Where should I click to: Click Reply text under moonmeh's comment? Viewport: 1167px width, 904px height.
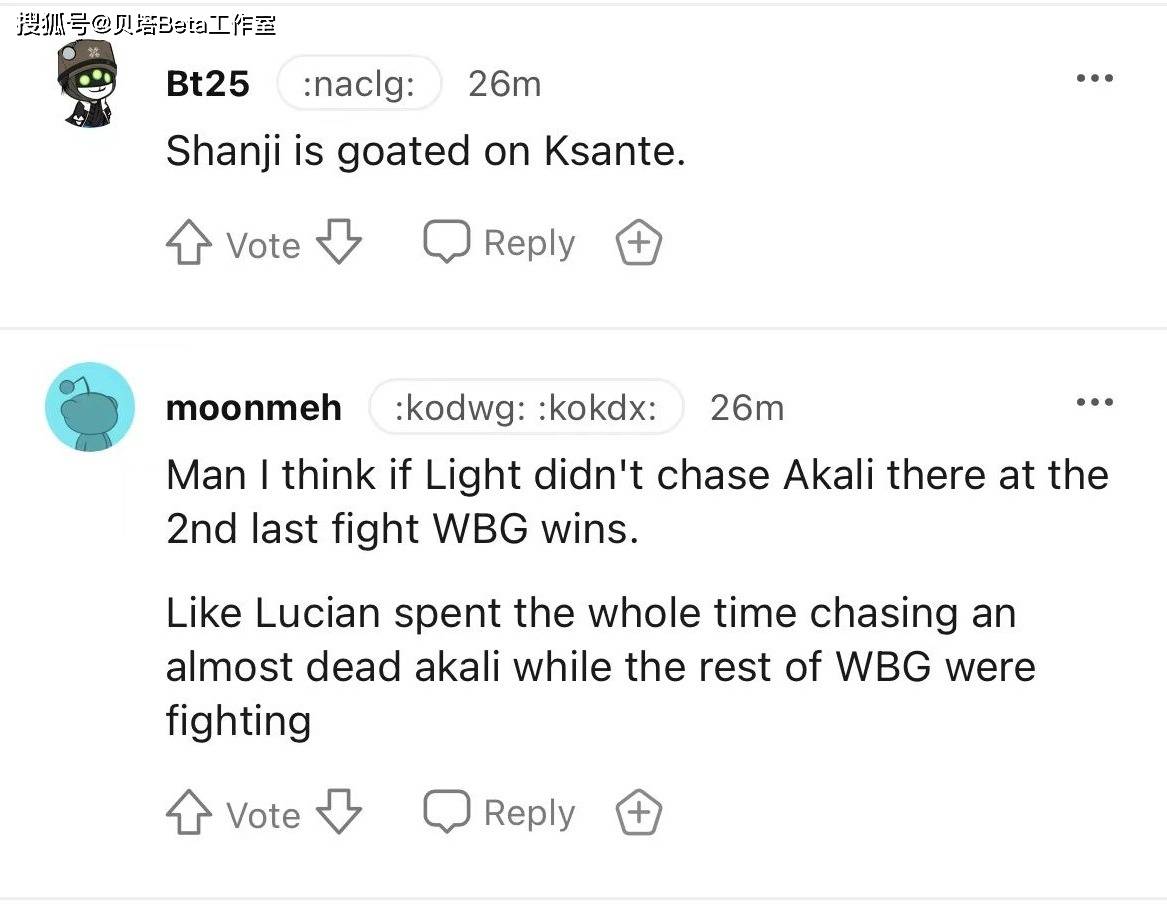coord(529,812)
